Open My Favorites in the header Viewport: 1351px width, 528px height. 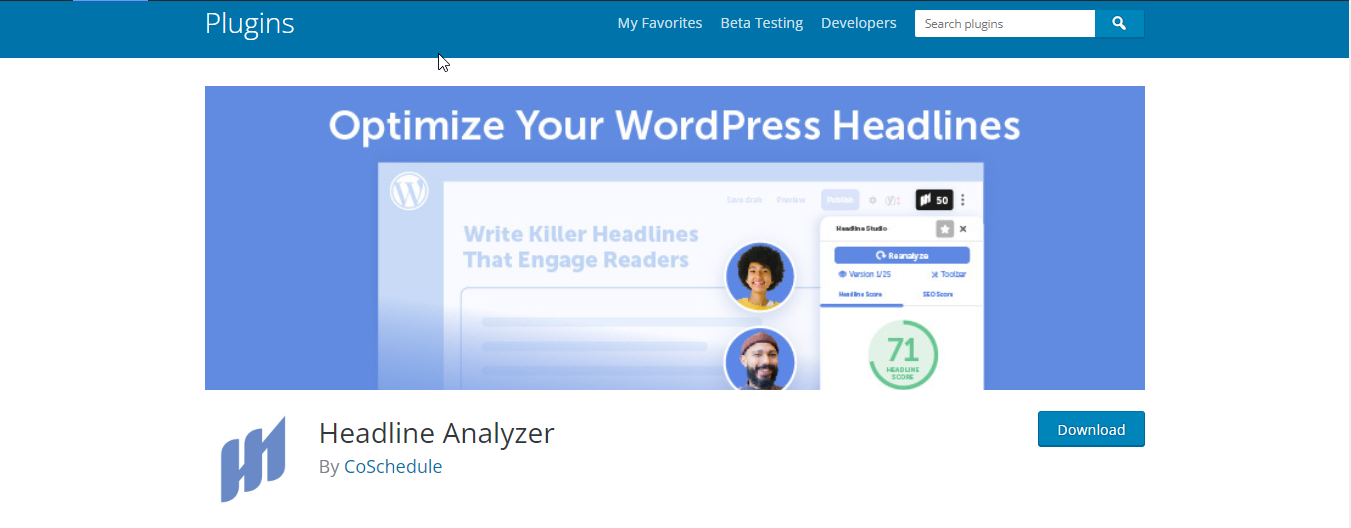[x=660, y=23]
